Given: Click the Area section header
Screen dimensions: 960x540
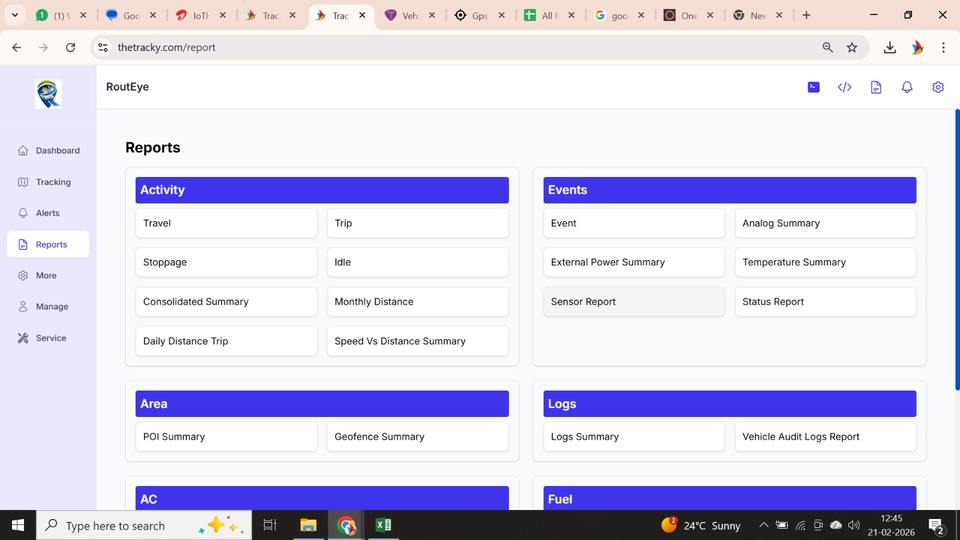Looking at the screenshot, I should tap(322, 403).
